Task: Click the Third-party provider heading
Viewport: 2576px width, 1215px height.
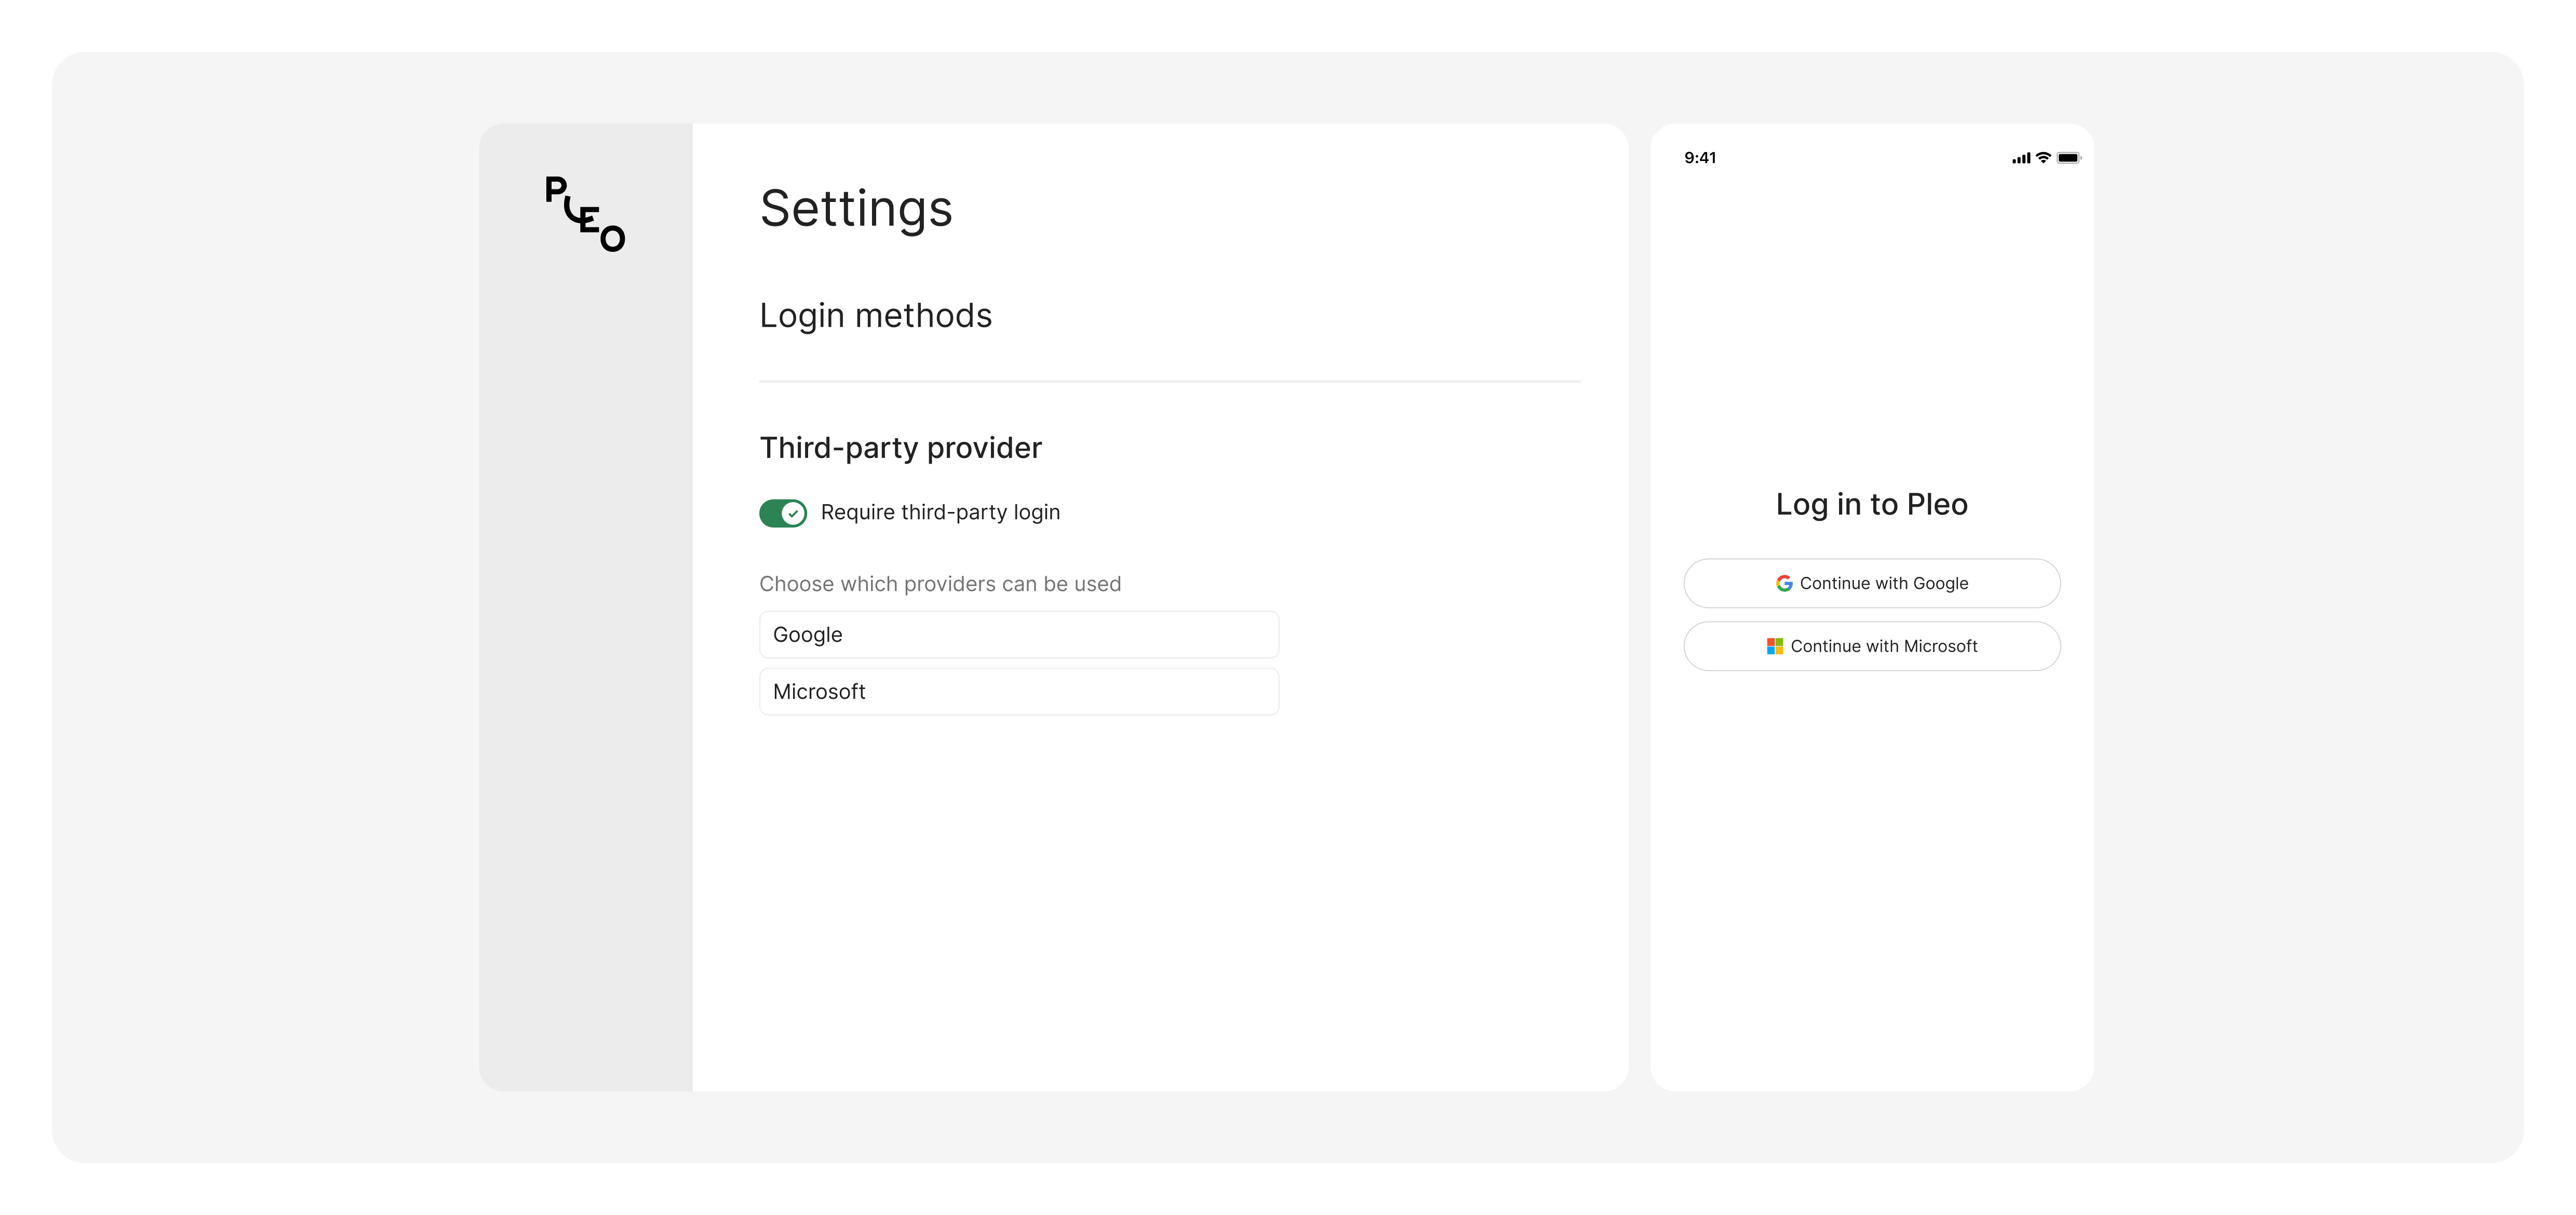Action: point(900,447)
